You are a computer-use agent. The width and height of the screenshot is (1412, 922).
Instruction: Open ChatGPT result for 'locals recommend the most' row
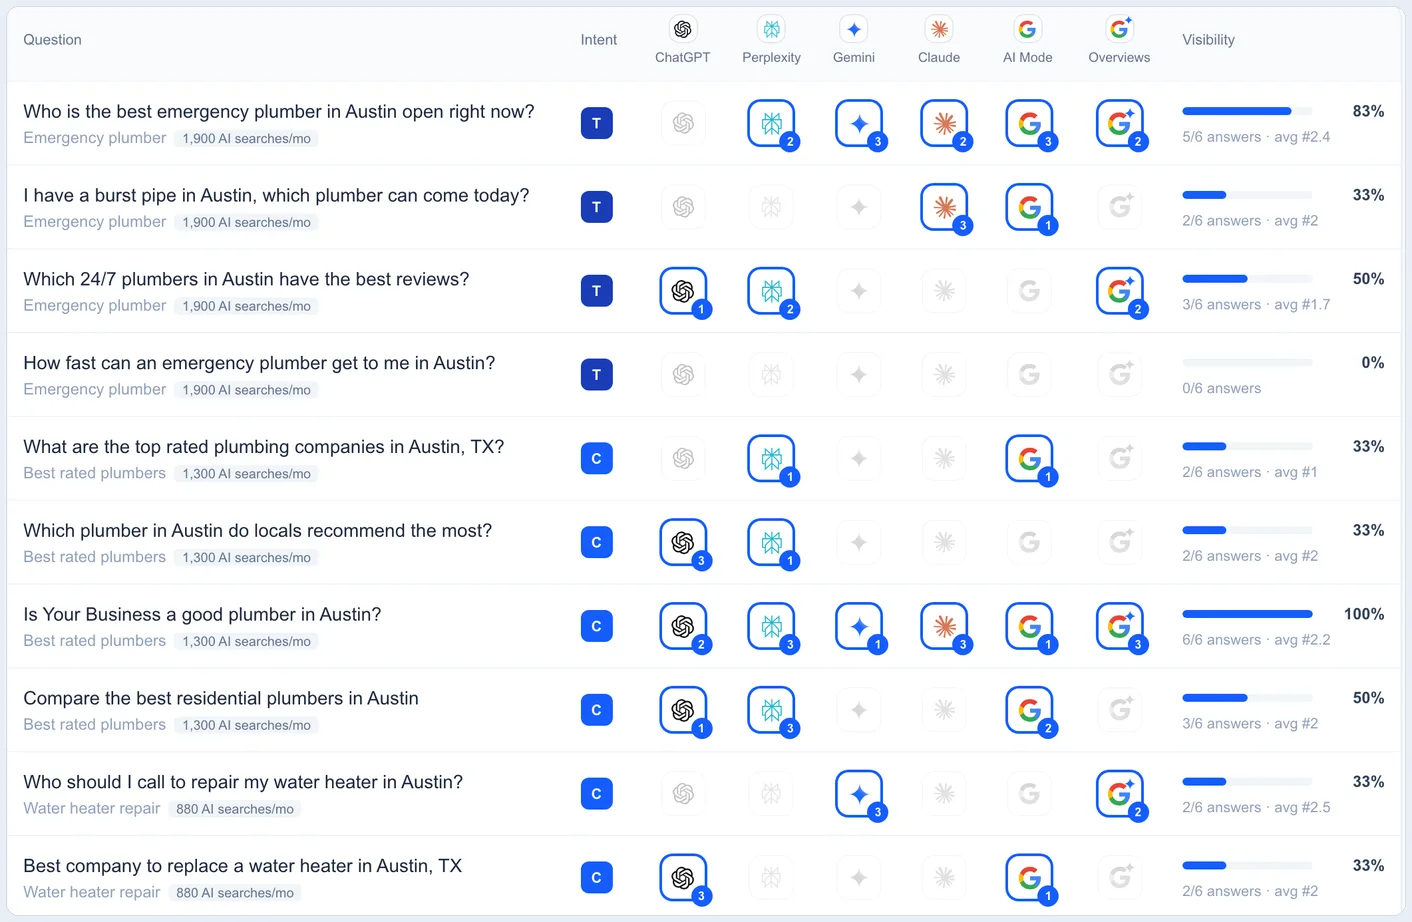pos(684,544)
